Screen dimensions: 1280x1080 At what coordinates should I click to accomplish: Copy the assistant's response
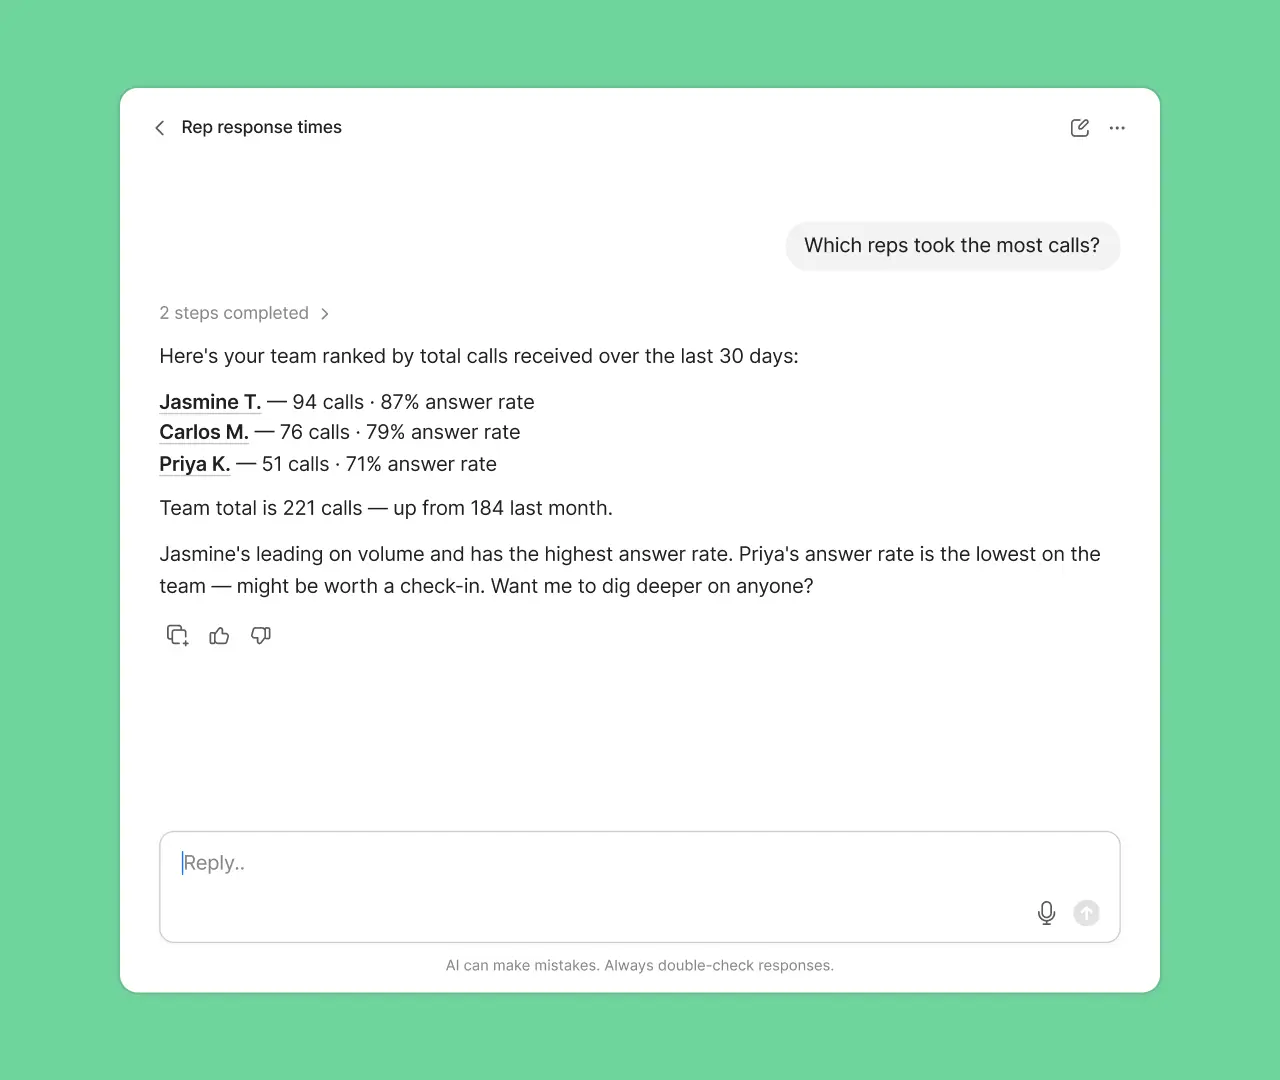[x=177, y=635]
